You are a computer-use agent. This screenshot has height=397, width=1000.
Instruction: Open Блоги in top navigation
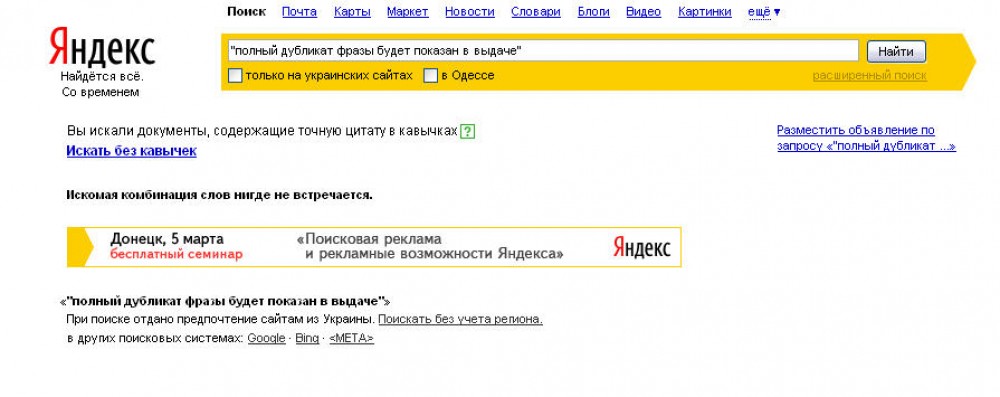pos(593,11)
